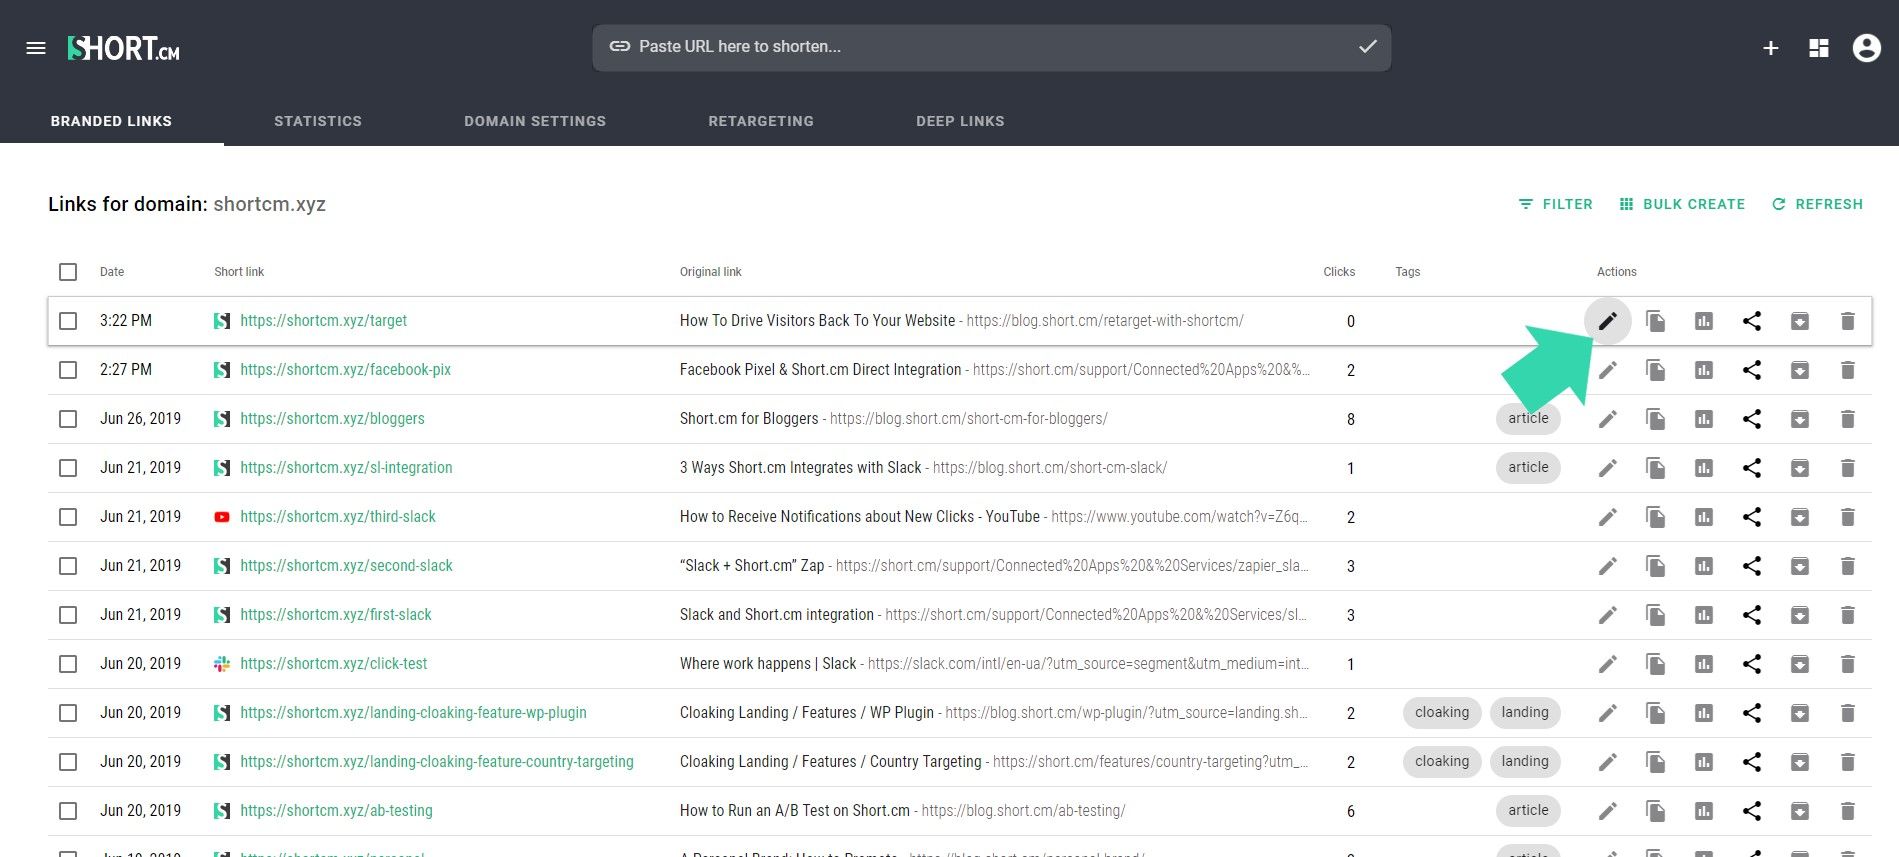Confirm URL with the checkmark icon
Image resolution: width=1899 pixels, height=857 pixels.
[1367, 46]
